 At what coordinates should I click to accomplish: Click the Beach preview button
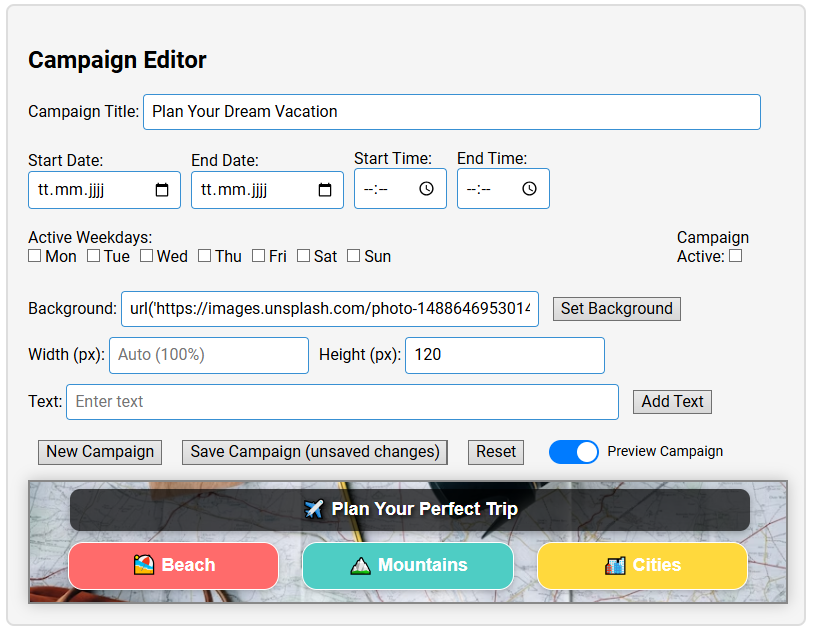point(173,566)
